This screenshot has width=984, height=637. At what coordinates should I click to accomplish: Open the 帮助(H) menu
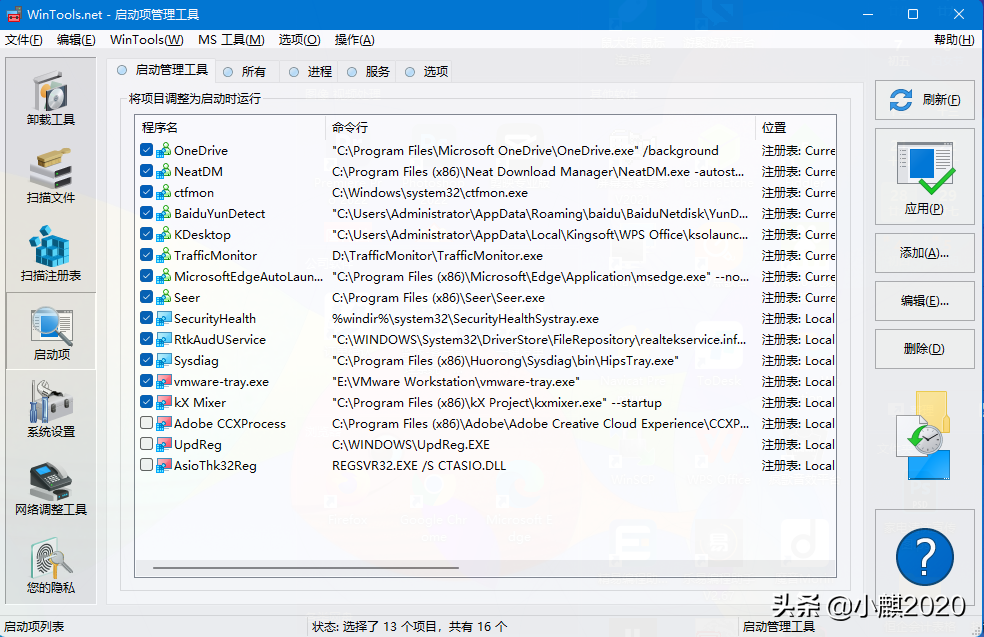(954, 40)
